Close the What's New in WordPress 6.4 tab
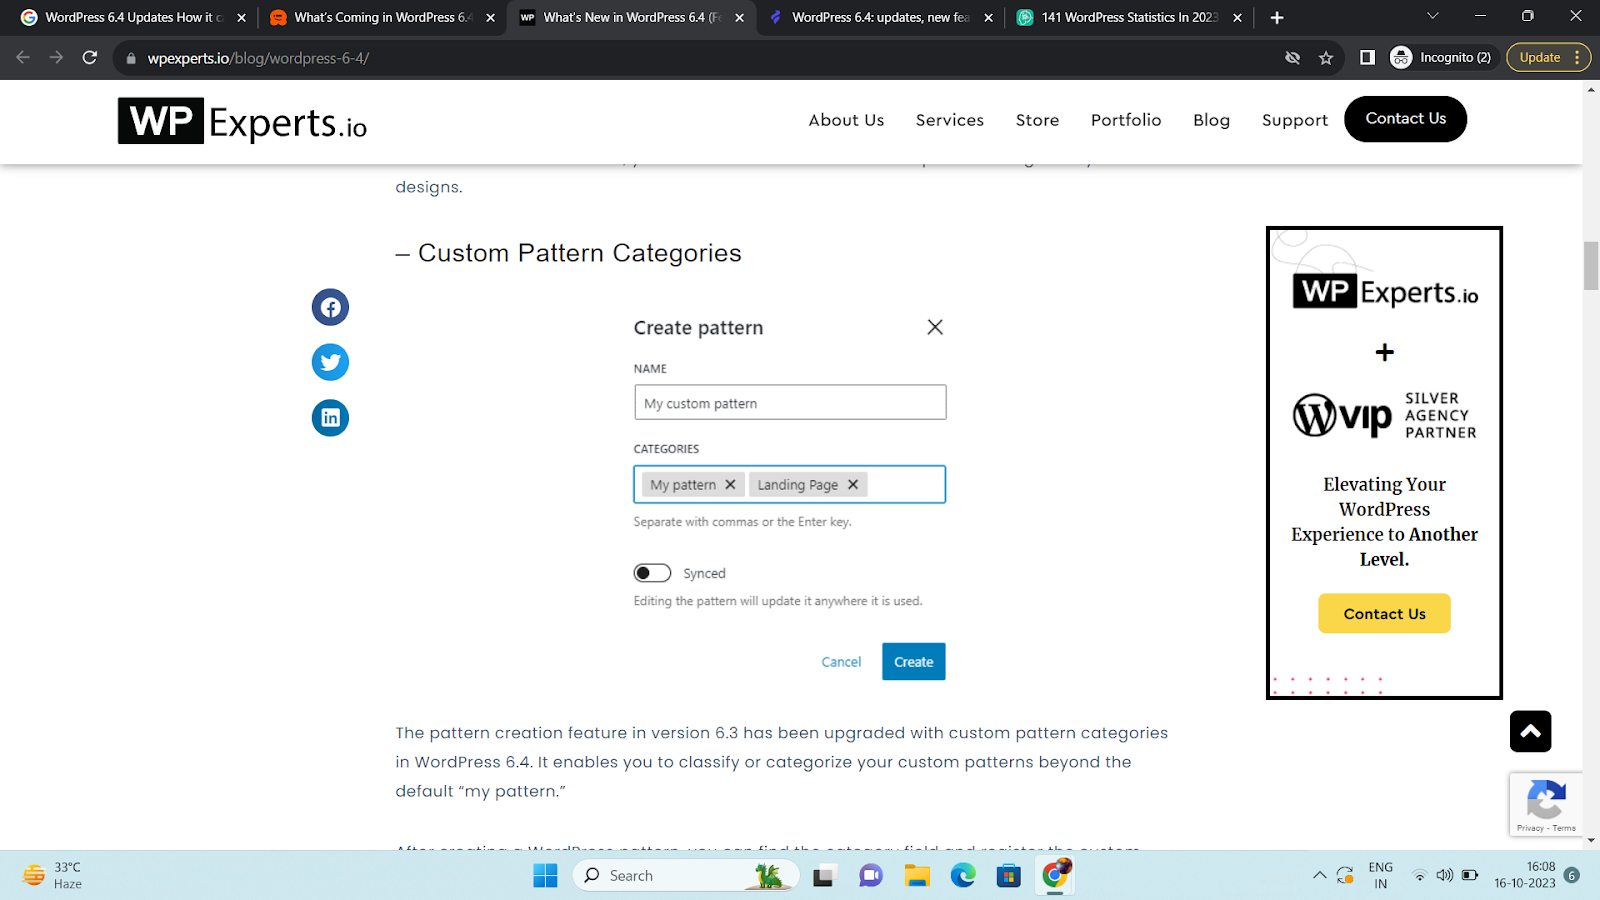Screen dimensions: 1600x900 coord(740,18)
